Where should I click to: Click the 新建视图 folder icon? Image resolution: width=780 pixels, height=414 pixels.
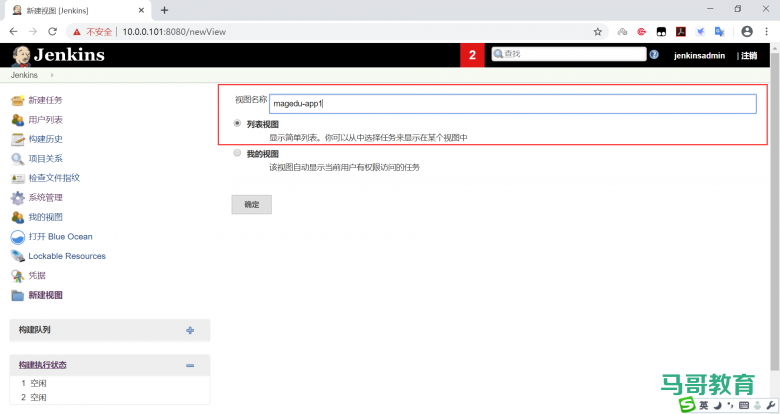point(17,296)
